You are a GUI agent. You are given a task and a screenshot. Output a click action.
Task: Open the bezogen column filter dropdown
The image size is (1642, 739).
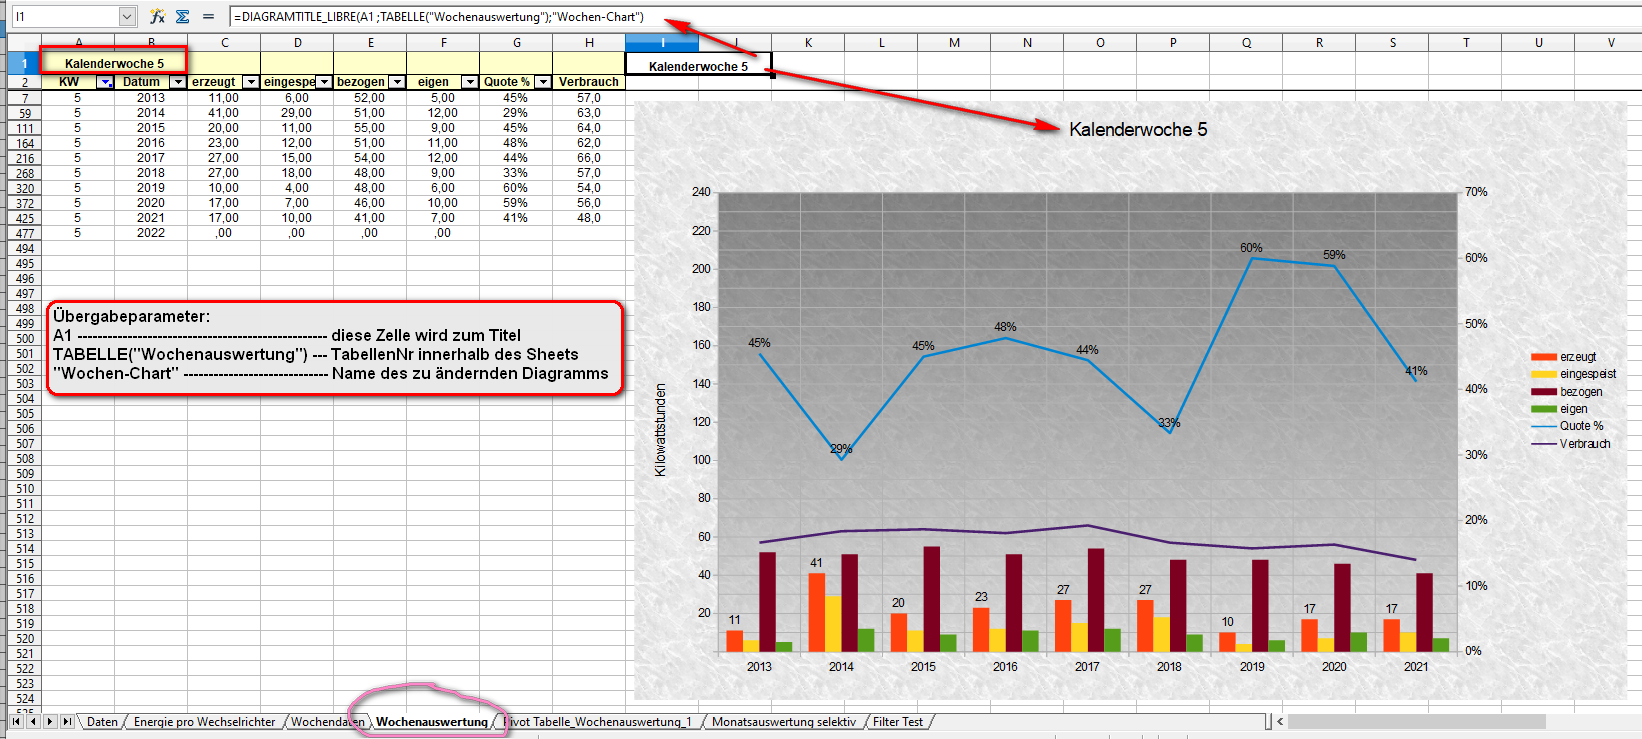[x=397, y=82]
